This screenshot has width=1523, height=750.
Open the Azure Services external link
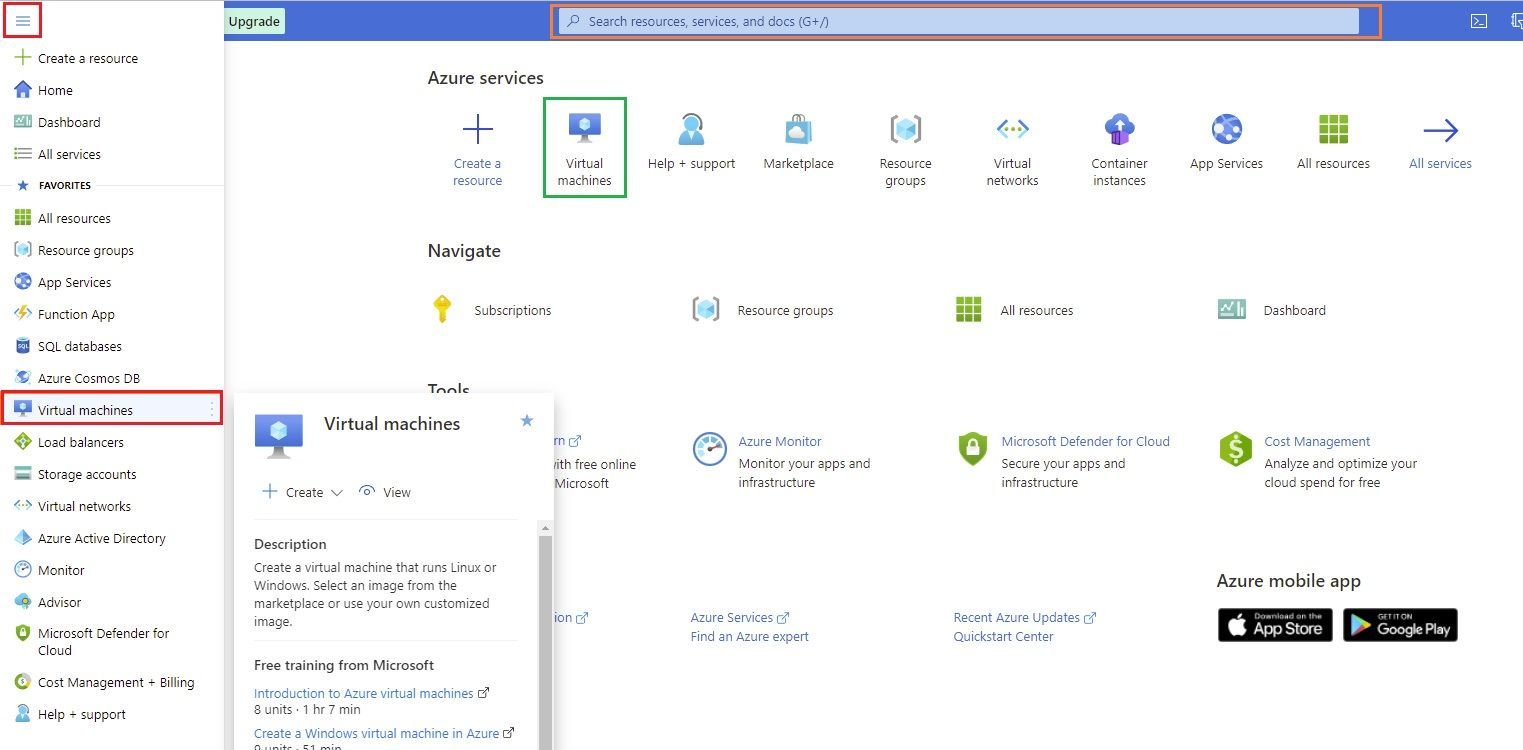coord(740,618)
